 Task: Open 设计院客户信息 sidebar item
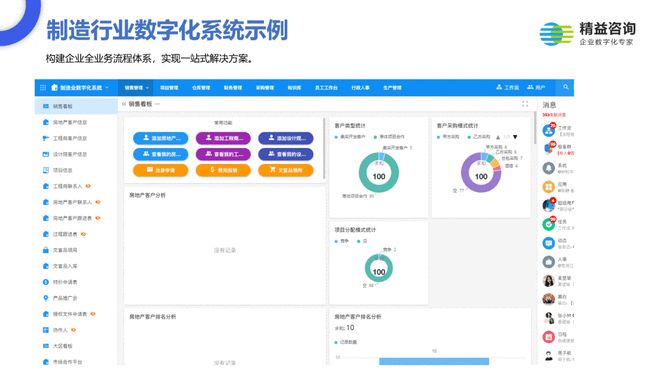(x=76, y=154)
